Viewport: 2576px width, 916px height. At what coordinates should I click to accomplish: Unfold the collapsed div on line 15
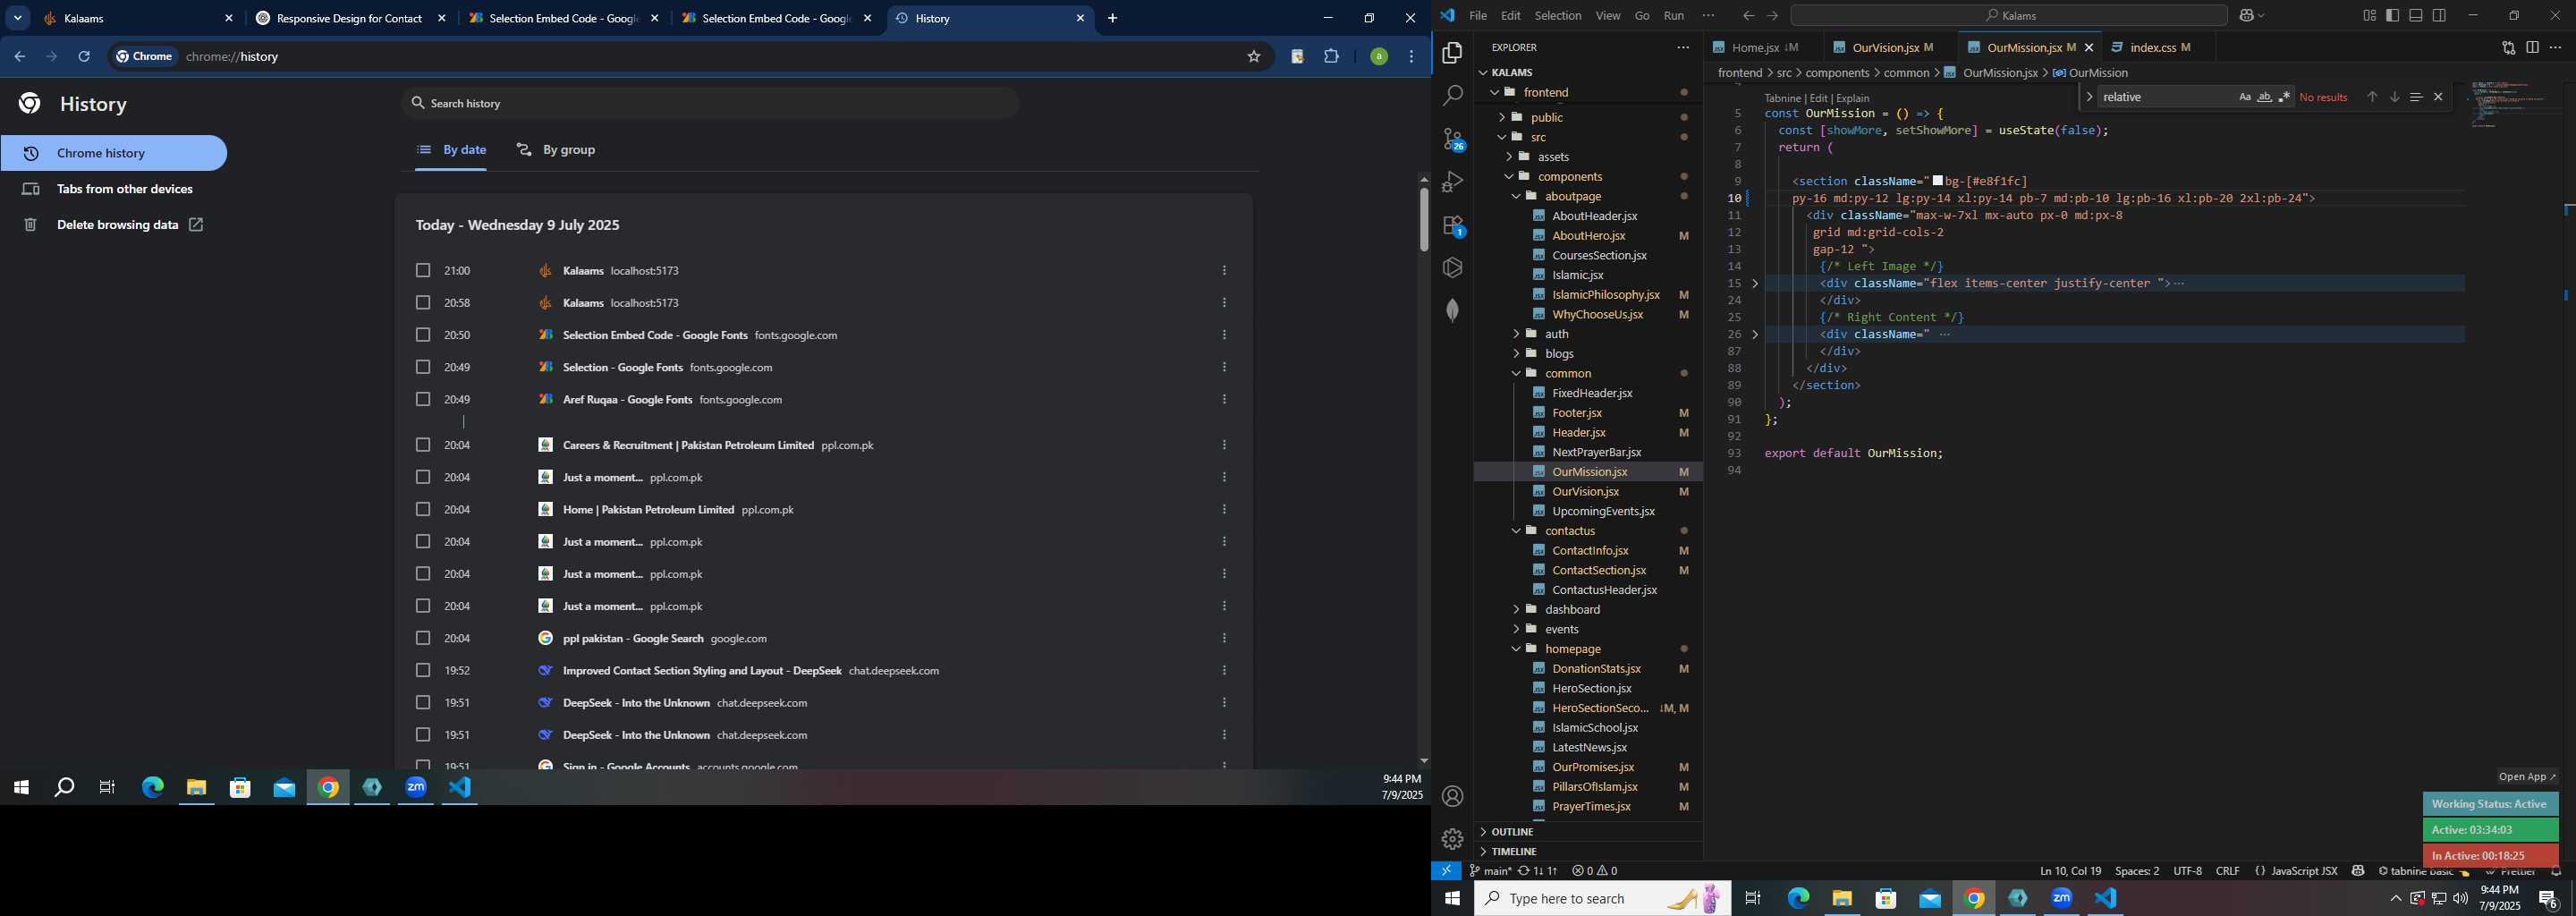[x=1755, y=284]
